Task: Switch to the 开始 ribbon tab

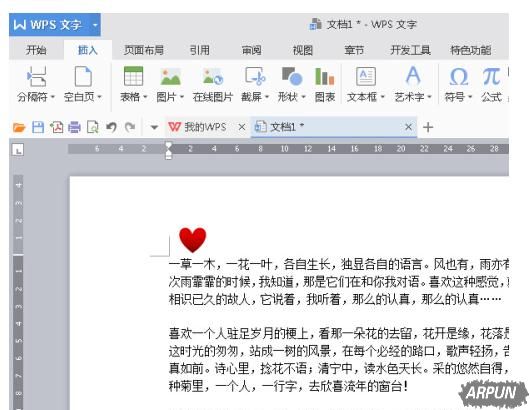Action: (36, 50)
